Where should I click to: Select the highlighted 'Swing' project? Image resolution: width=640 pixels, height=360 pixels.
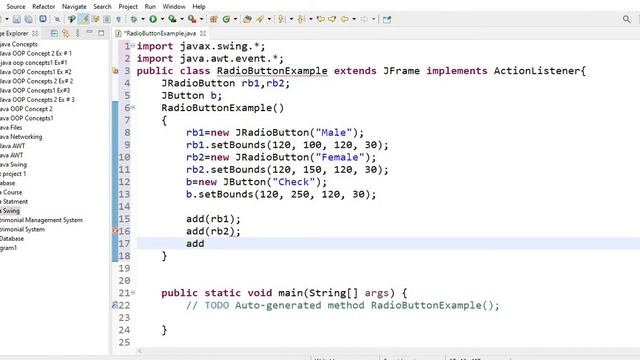click(x=10, y=211)
